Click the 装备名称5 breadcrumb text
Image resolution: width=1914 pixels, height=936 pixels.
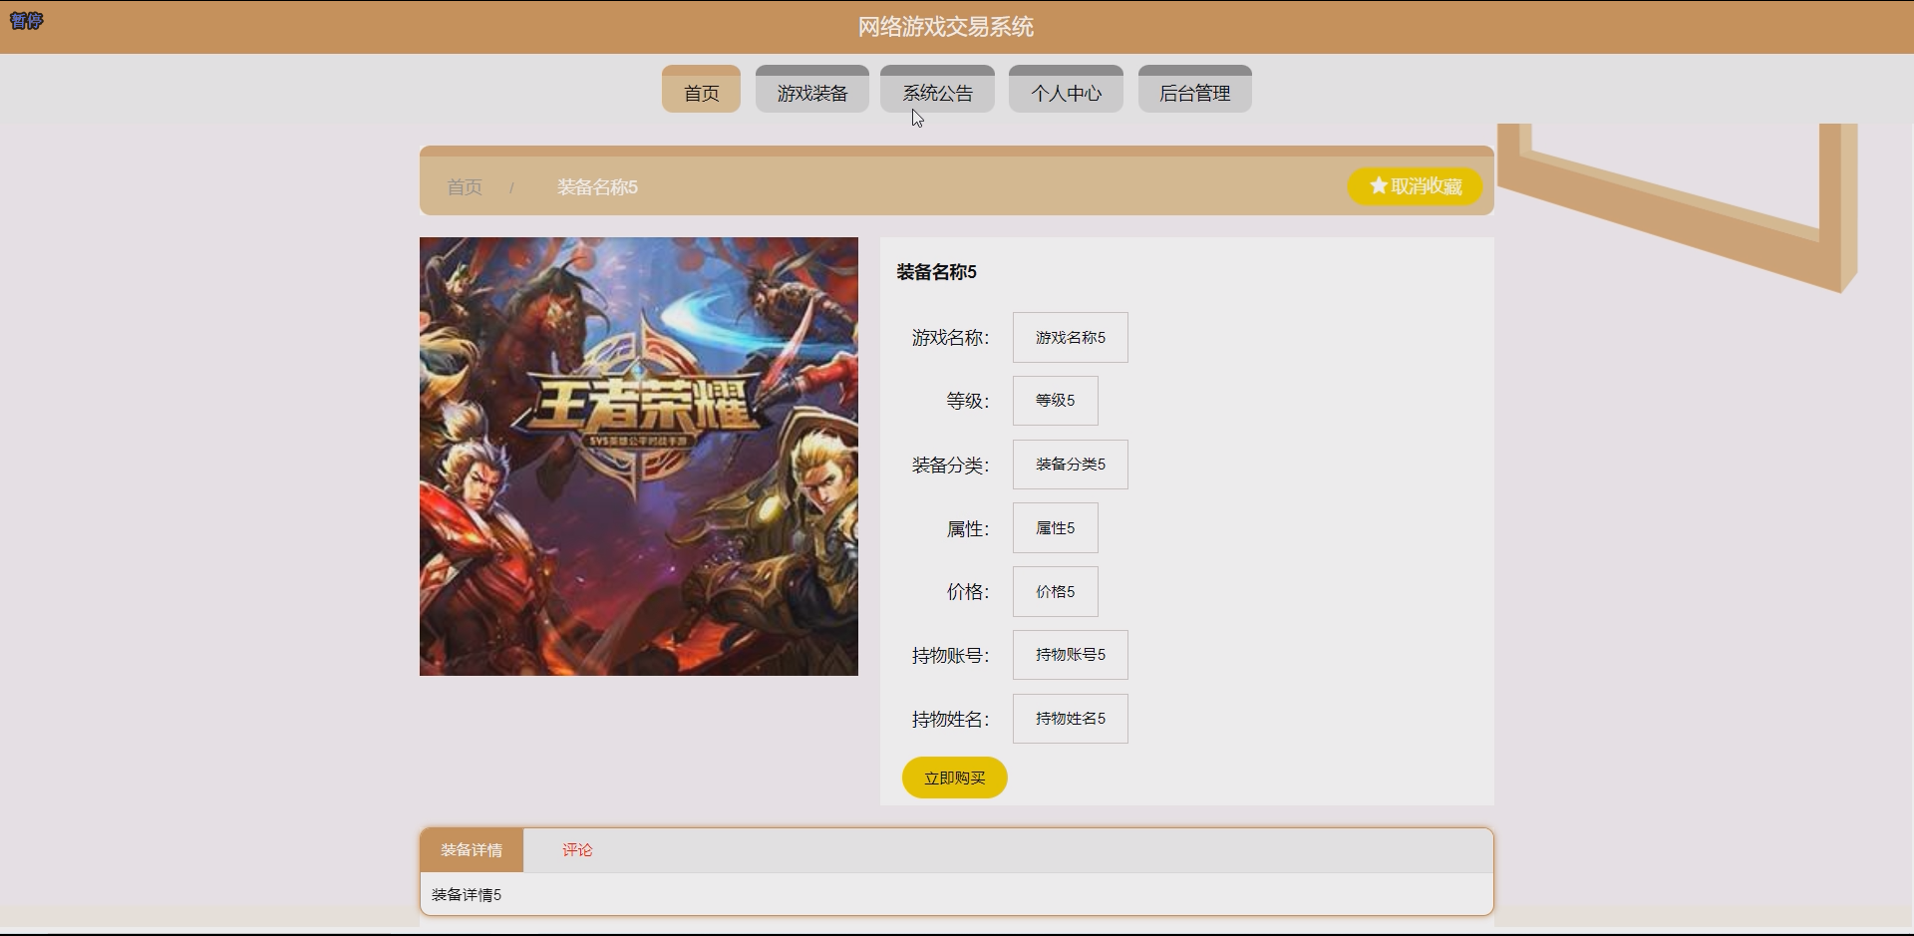coord(597,187)
